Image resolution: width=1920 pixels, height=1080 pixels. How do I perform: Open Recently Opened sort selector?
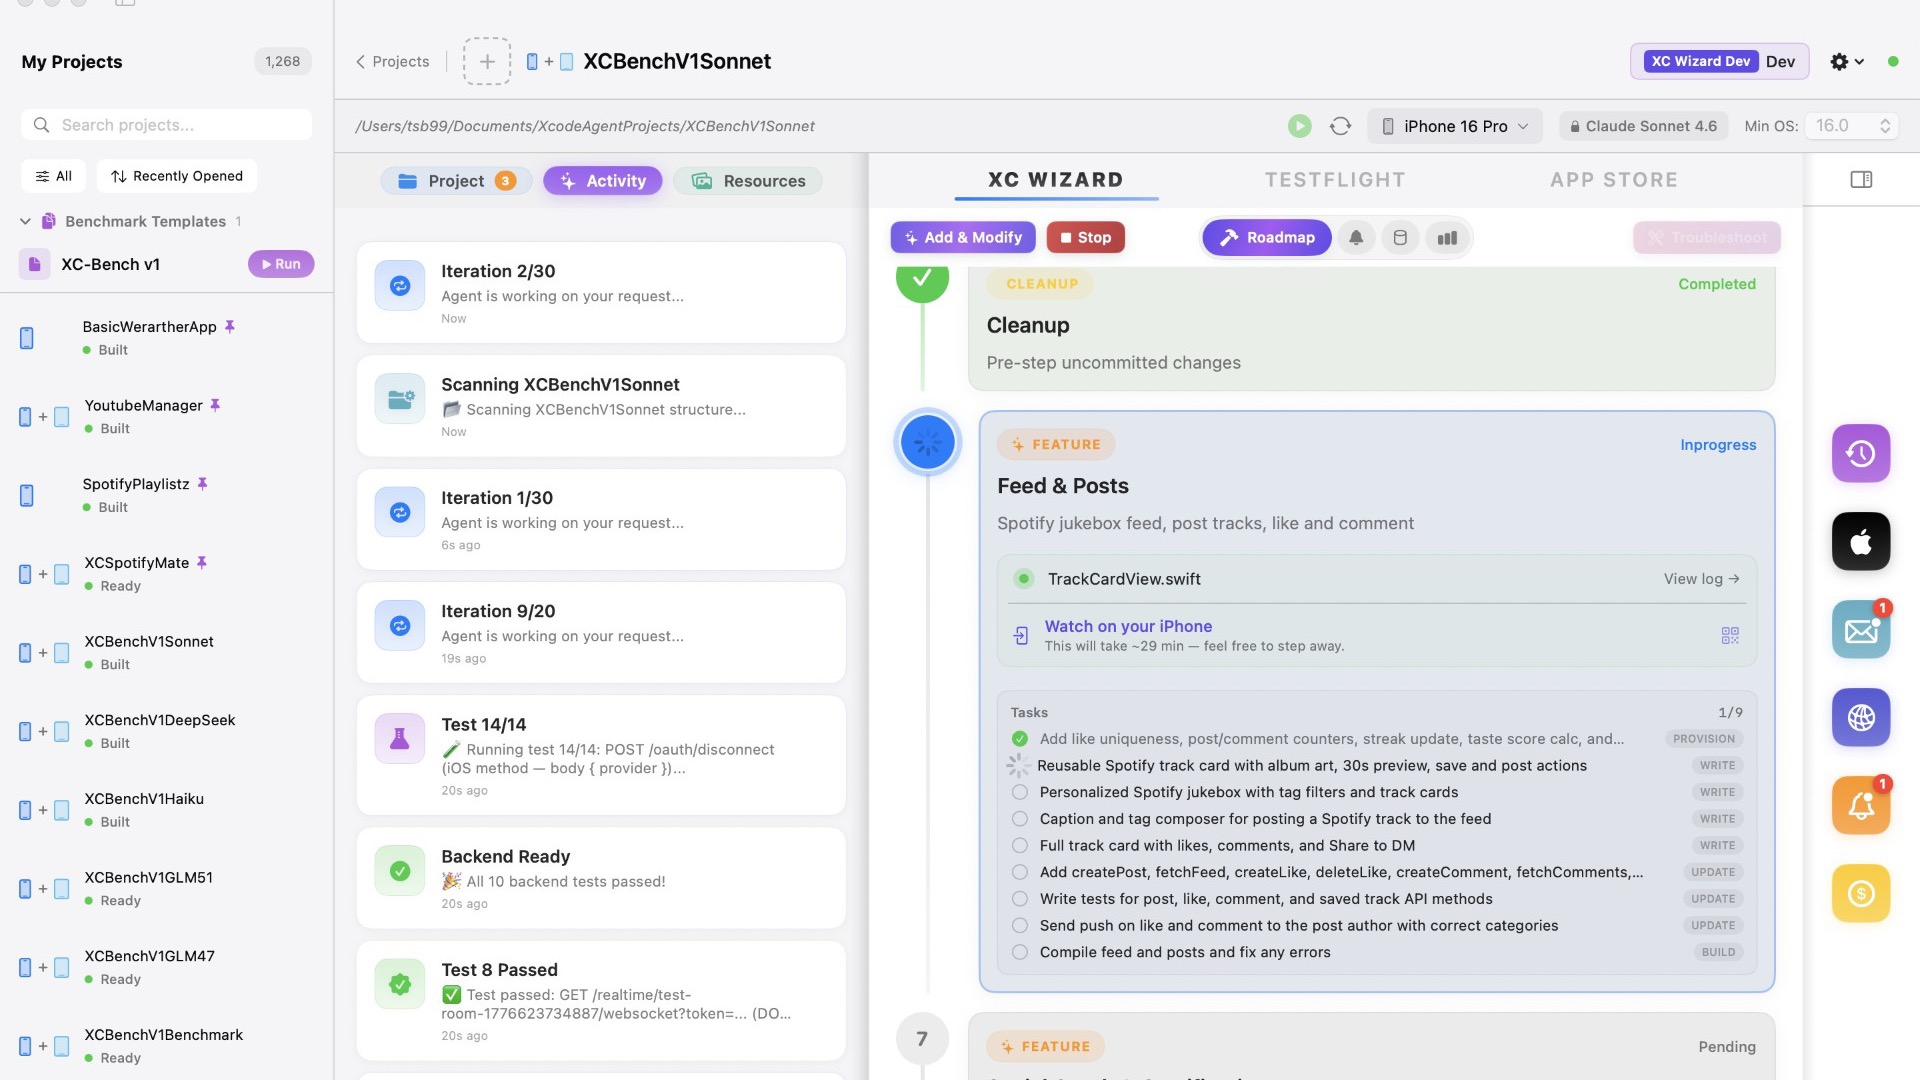point(177,176)
